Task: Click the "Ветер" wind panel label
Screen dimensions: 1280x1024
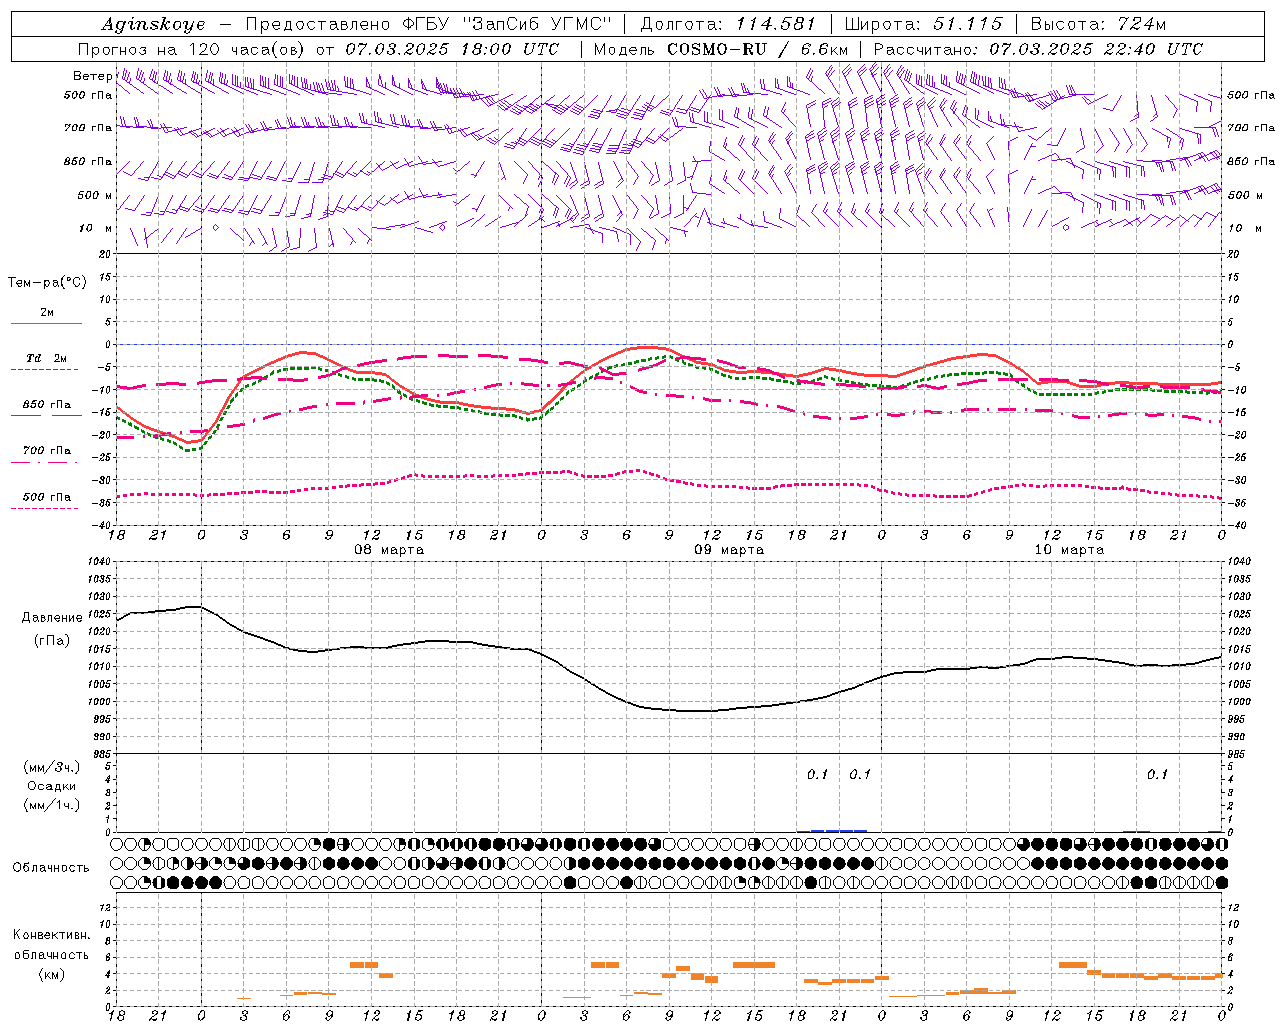Action: click(x=92, y=76)
